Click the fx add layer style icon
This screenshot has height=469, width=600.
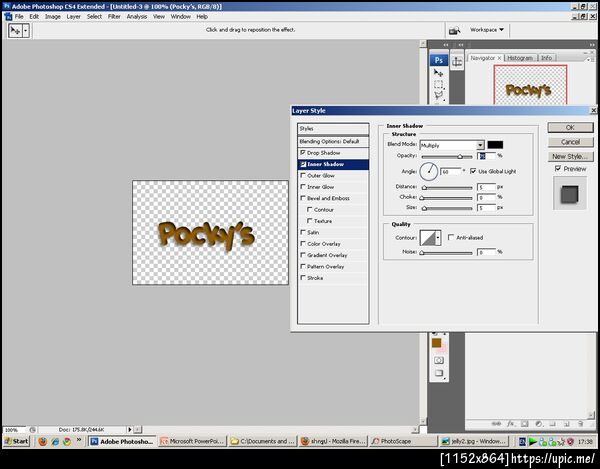tap(511, 423)
